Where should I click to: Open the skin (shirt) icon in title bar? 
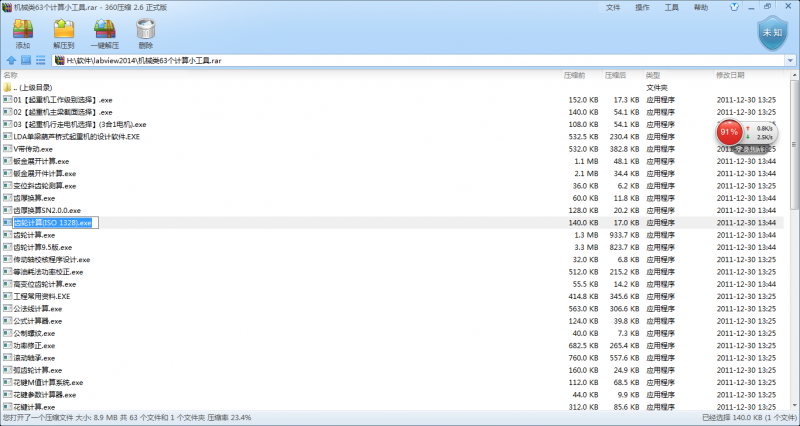pos(734,7)
